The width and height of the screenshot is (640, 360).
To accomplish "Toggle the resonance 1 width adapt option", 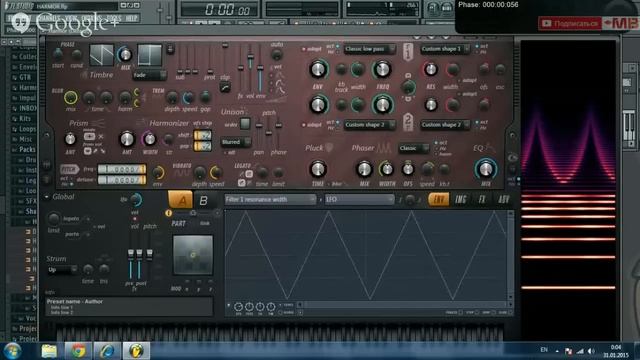I will click(468, 80).
